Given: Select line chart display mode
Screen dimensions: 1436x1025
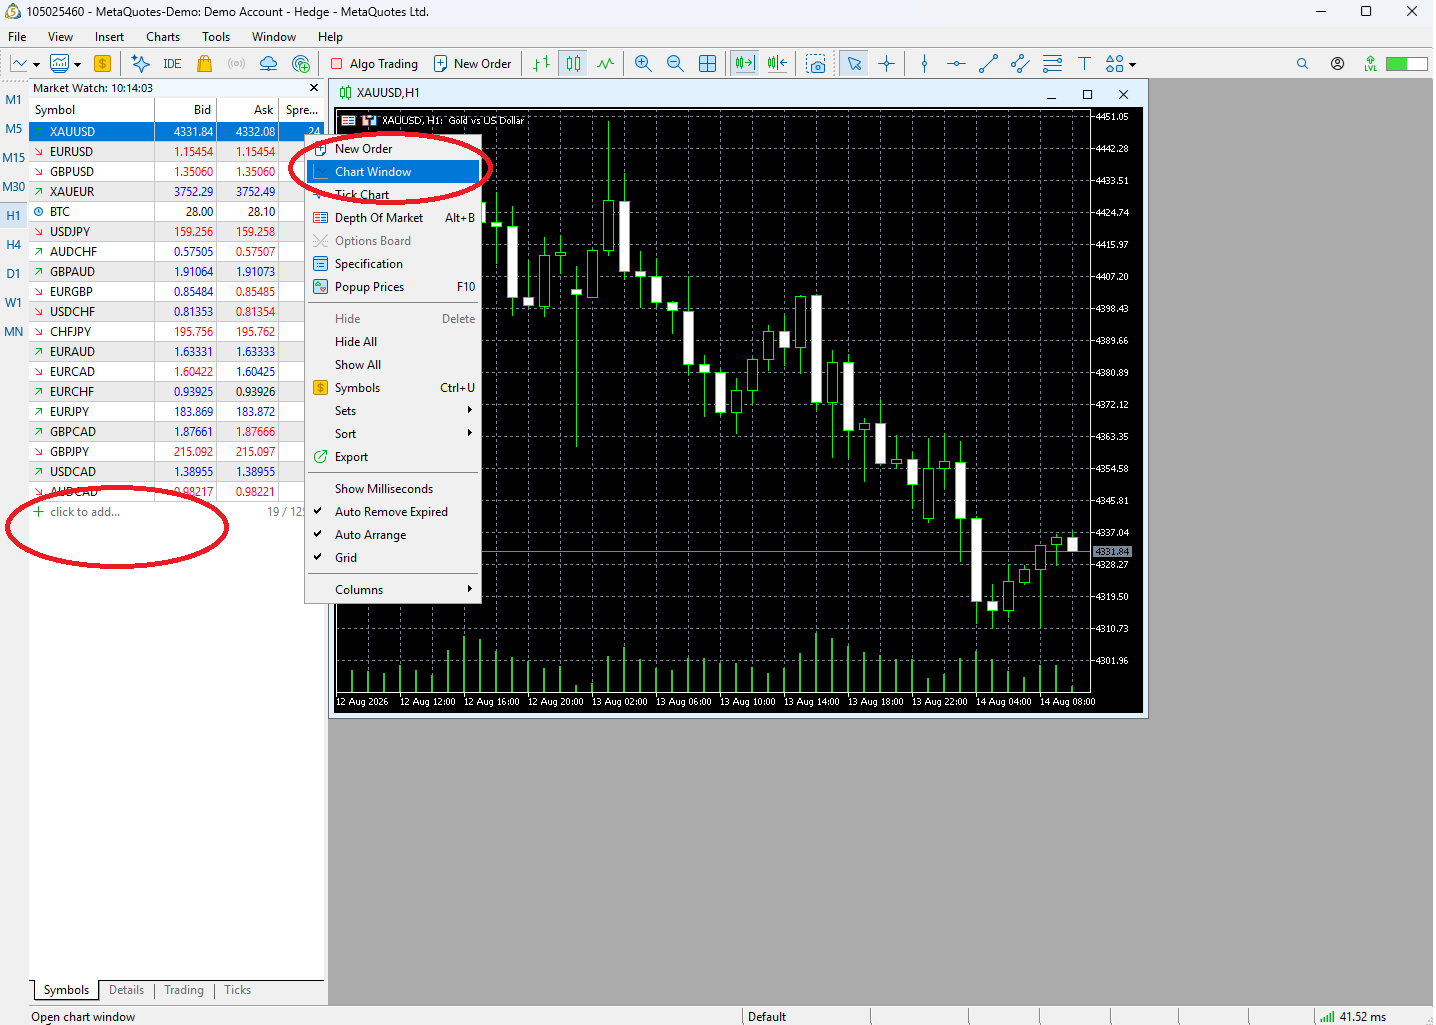Looking at the screenshot, I should point(605,63).
